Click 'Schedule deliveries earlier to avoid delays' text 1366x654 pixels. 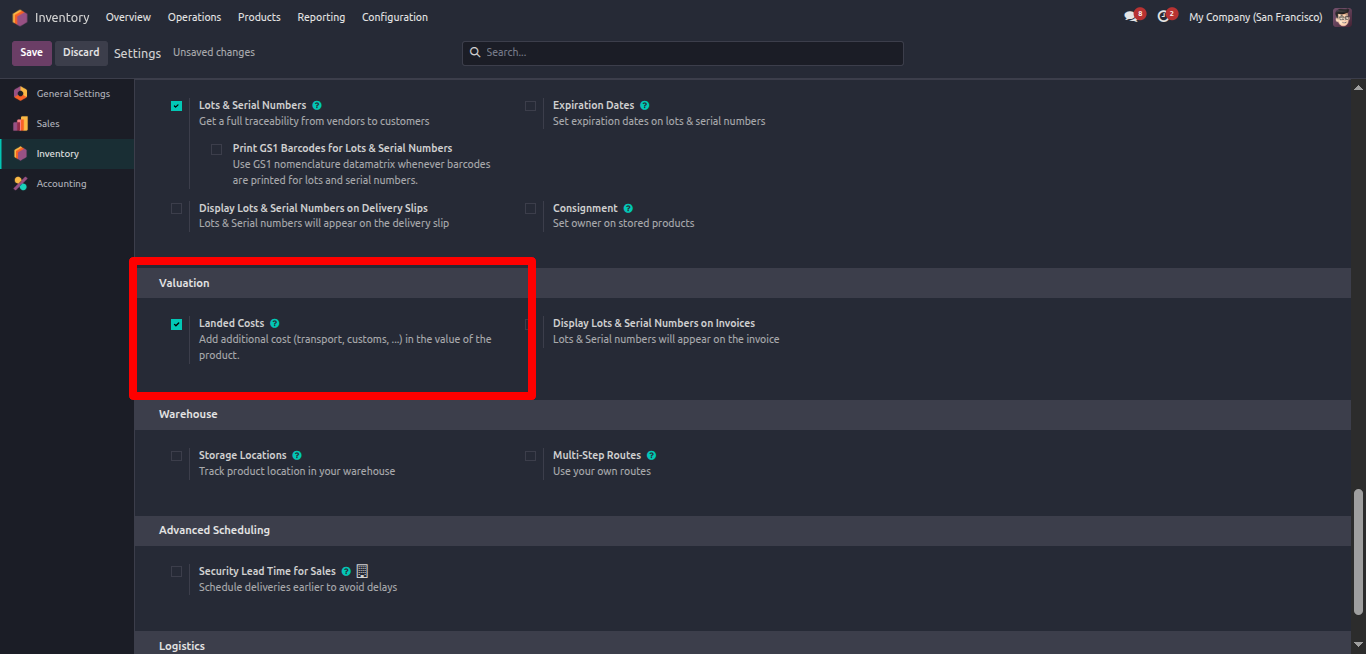pos(298,587)
